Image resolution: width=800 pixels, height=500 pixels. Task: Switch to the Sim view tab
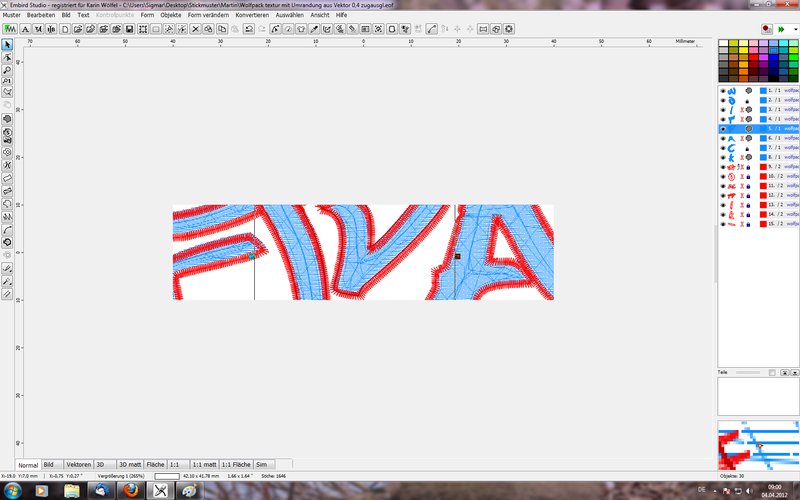click(x=263, y=464)
